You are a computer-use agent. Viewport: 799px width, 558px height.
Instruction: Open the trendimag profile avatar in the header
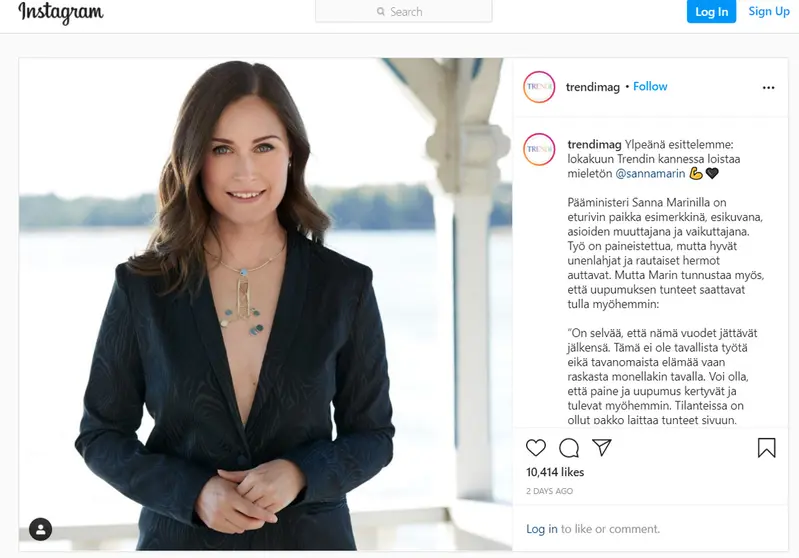click(x=539, y=87)
